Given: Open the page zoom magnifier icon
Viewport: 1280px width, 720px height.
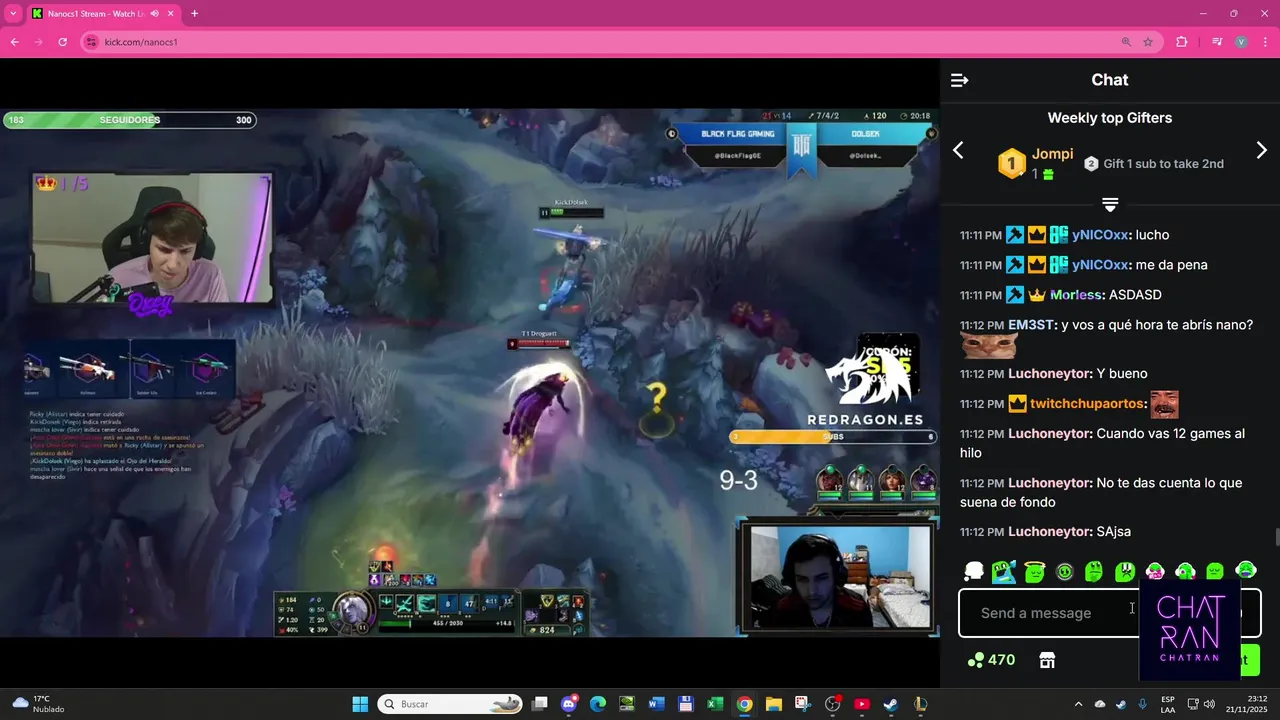Looking at the screenshot, I should point(1126,42).
